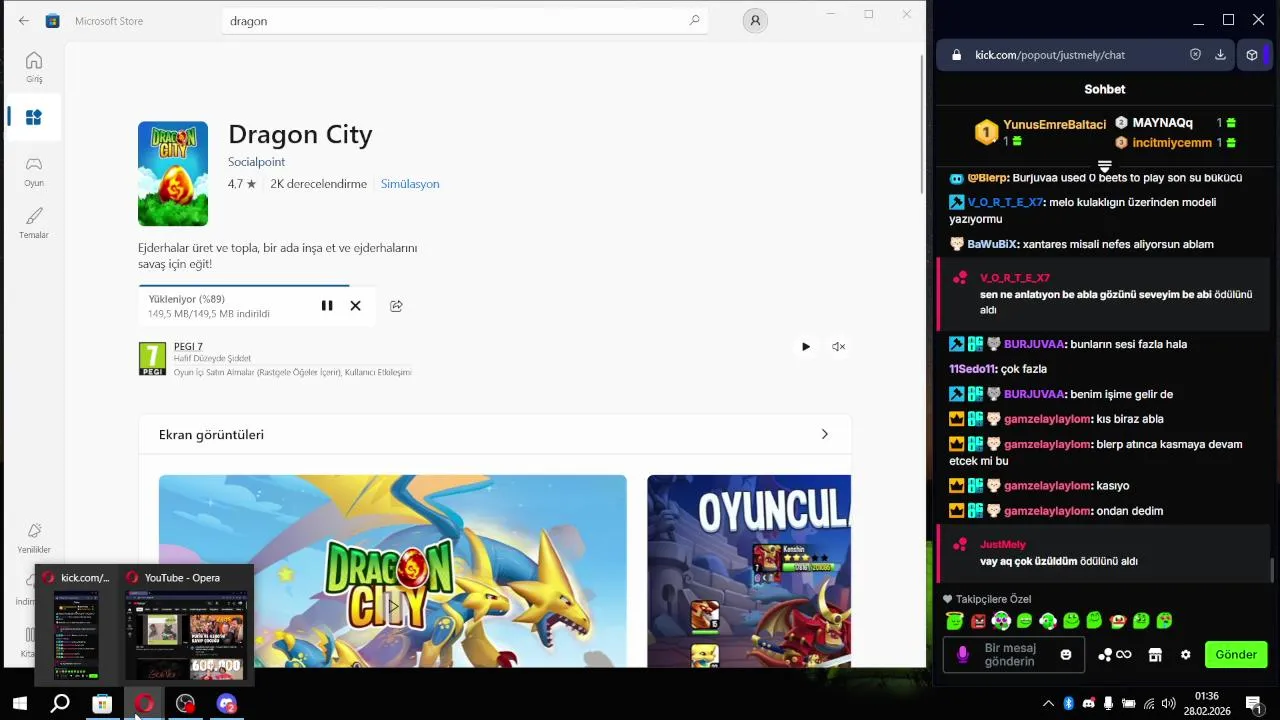Screen dimensions: 1280x720
Task: Click the chat voice microphone icon
Action: (963, 654)
